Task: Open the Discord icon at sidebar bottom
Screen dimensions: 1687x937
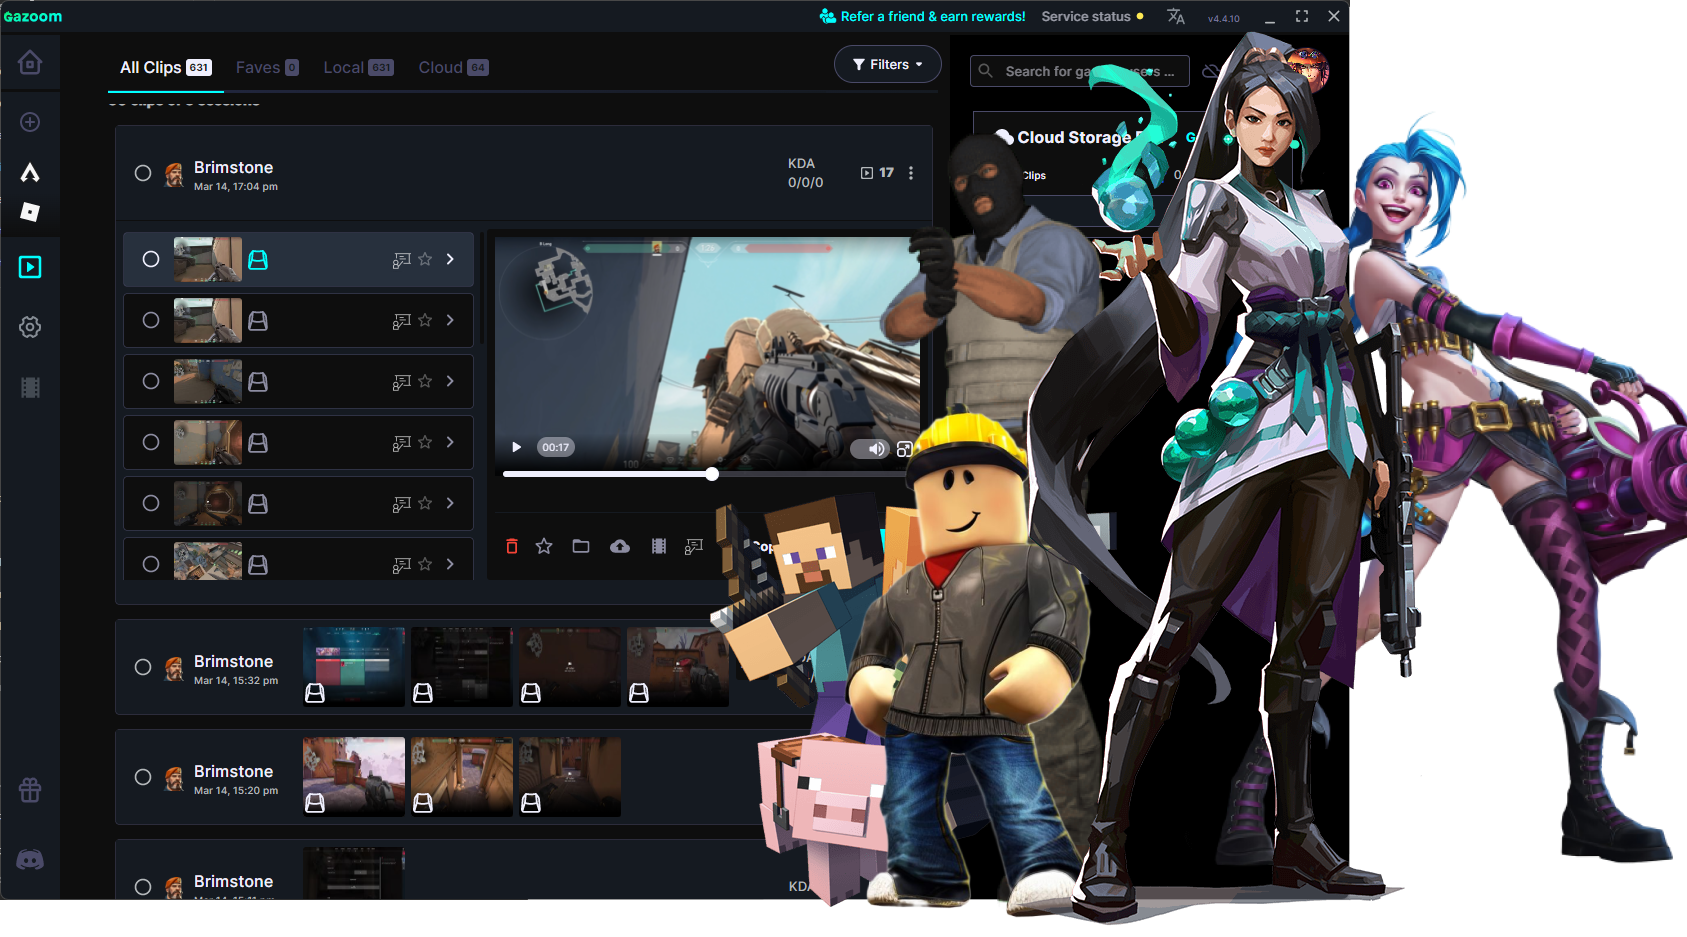Action: click(30, 858)
